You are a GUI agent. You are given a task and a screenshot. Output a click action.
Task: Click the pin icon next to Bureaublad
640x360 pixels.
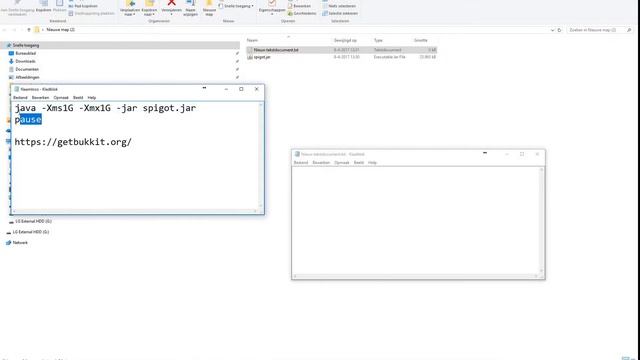237,53
